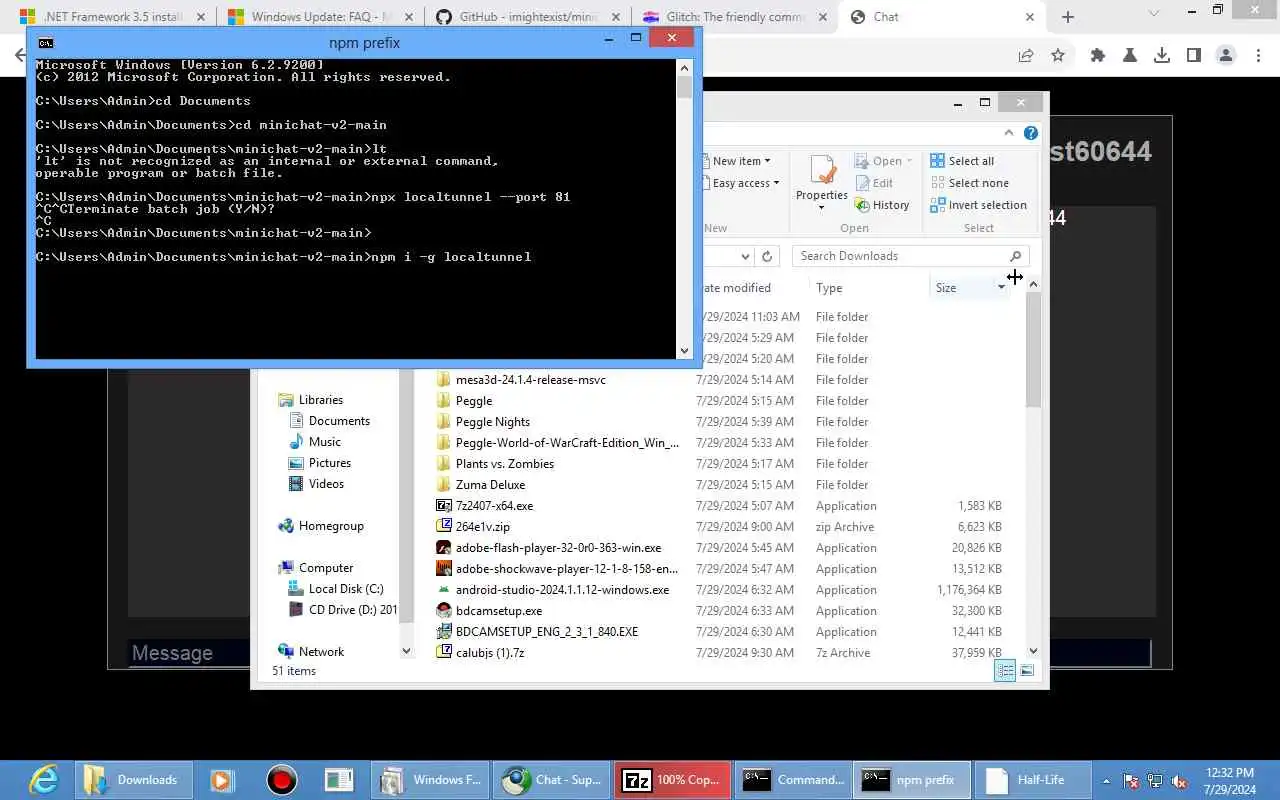Switch to details view in Explorer

(x=1005, y=671)
